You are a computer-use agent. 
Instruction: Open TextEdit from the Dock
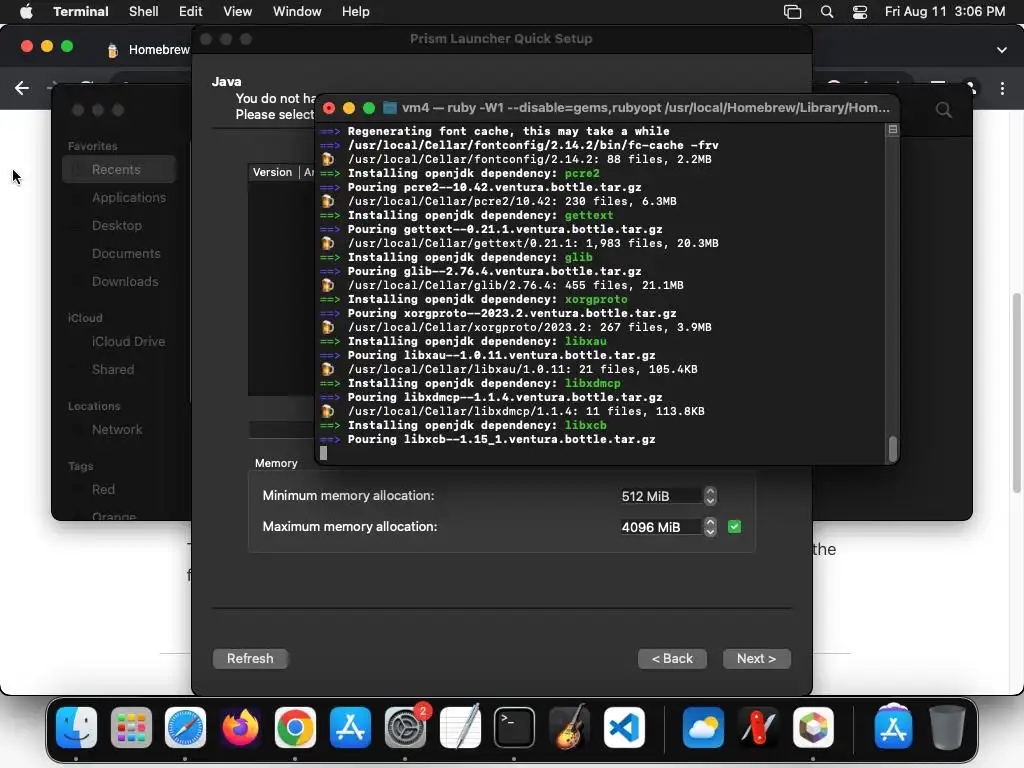[460, 728]
